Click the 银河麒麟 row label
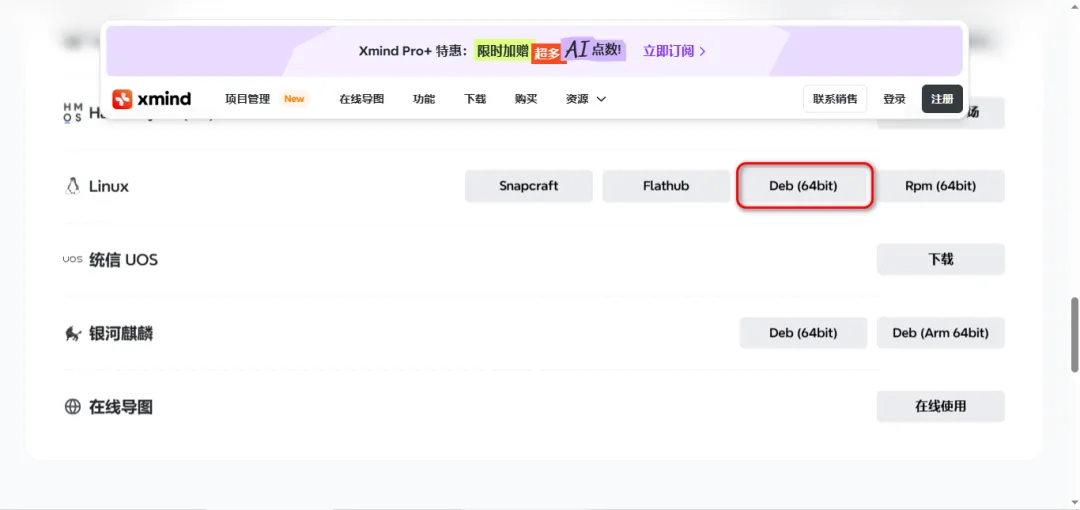1080x510 pixels. [121, 334]
